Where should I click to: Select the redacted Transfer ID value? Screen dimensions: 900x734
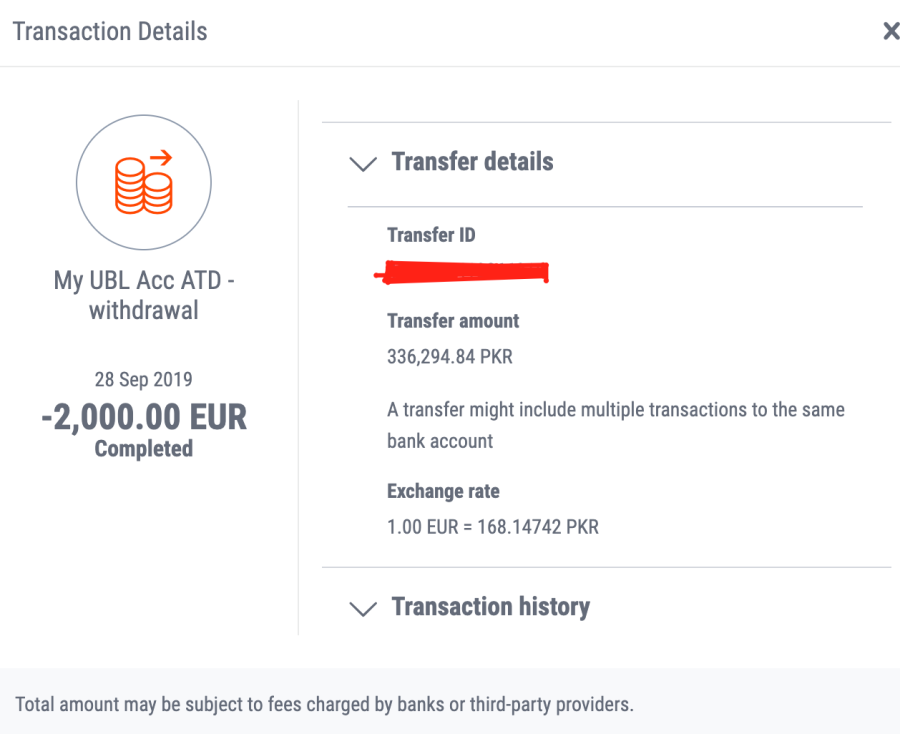(x=461, y=272)
